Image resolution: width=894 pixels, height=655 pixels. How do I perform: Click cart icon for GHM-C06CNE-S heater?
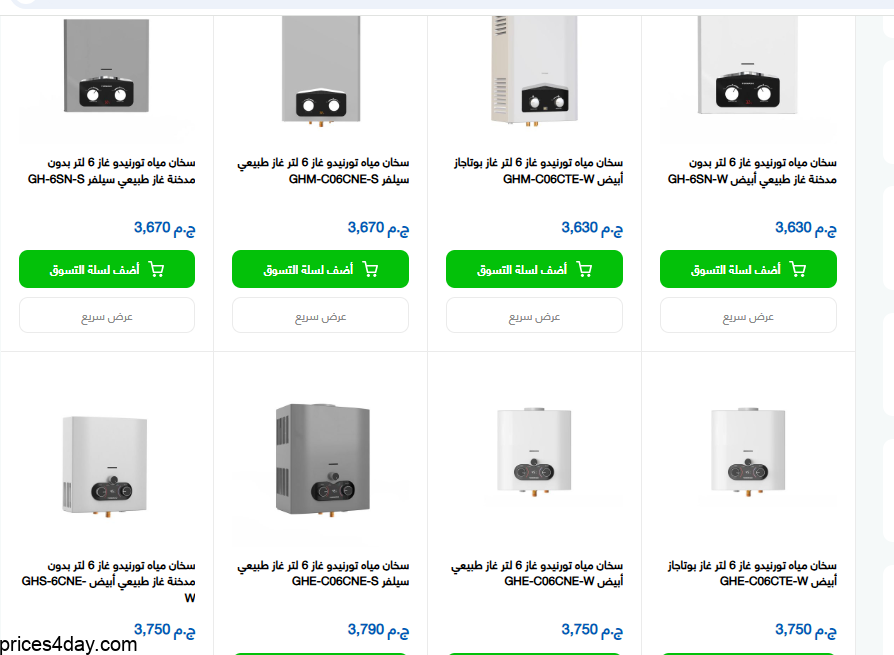point(370,269)
